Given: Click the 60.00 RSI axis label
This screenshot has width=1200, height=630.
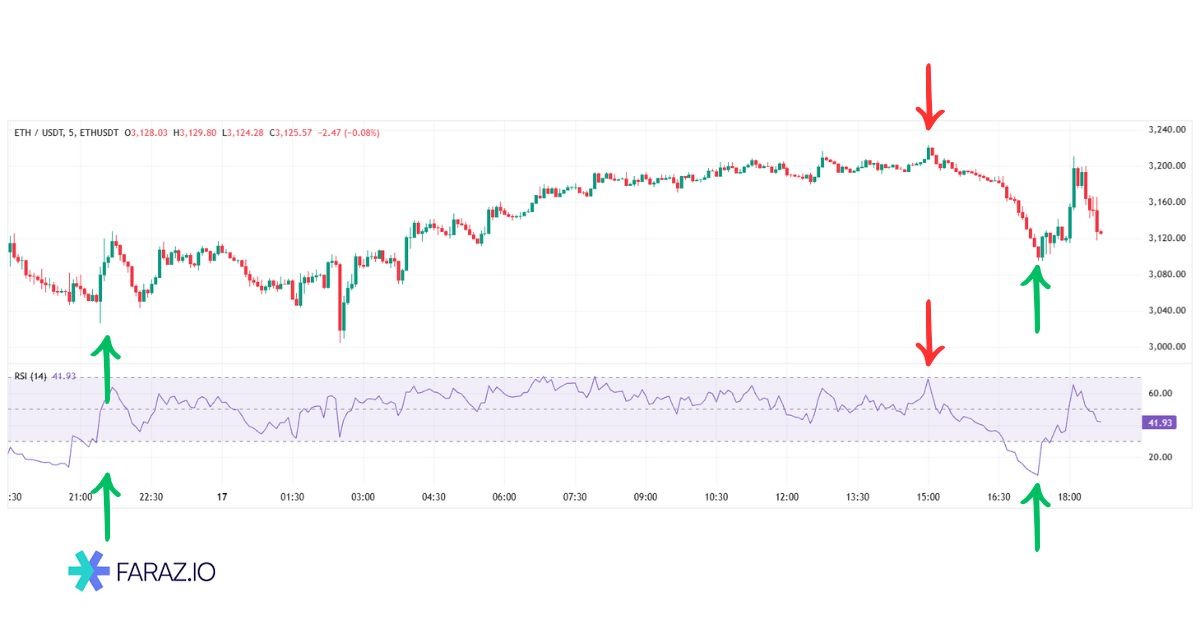Looking at the screenshot, I should tap(1160, 394).
